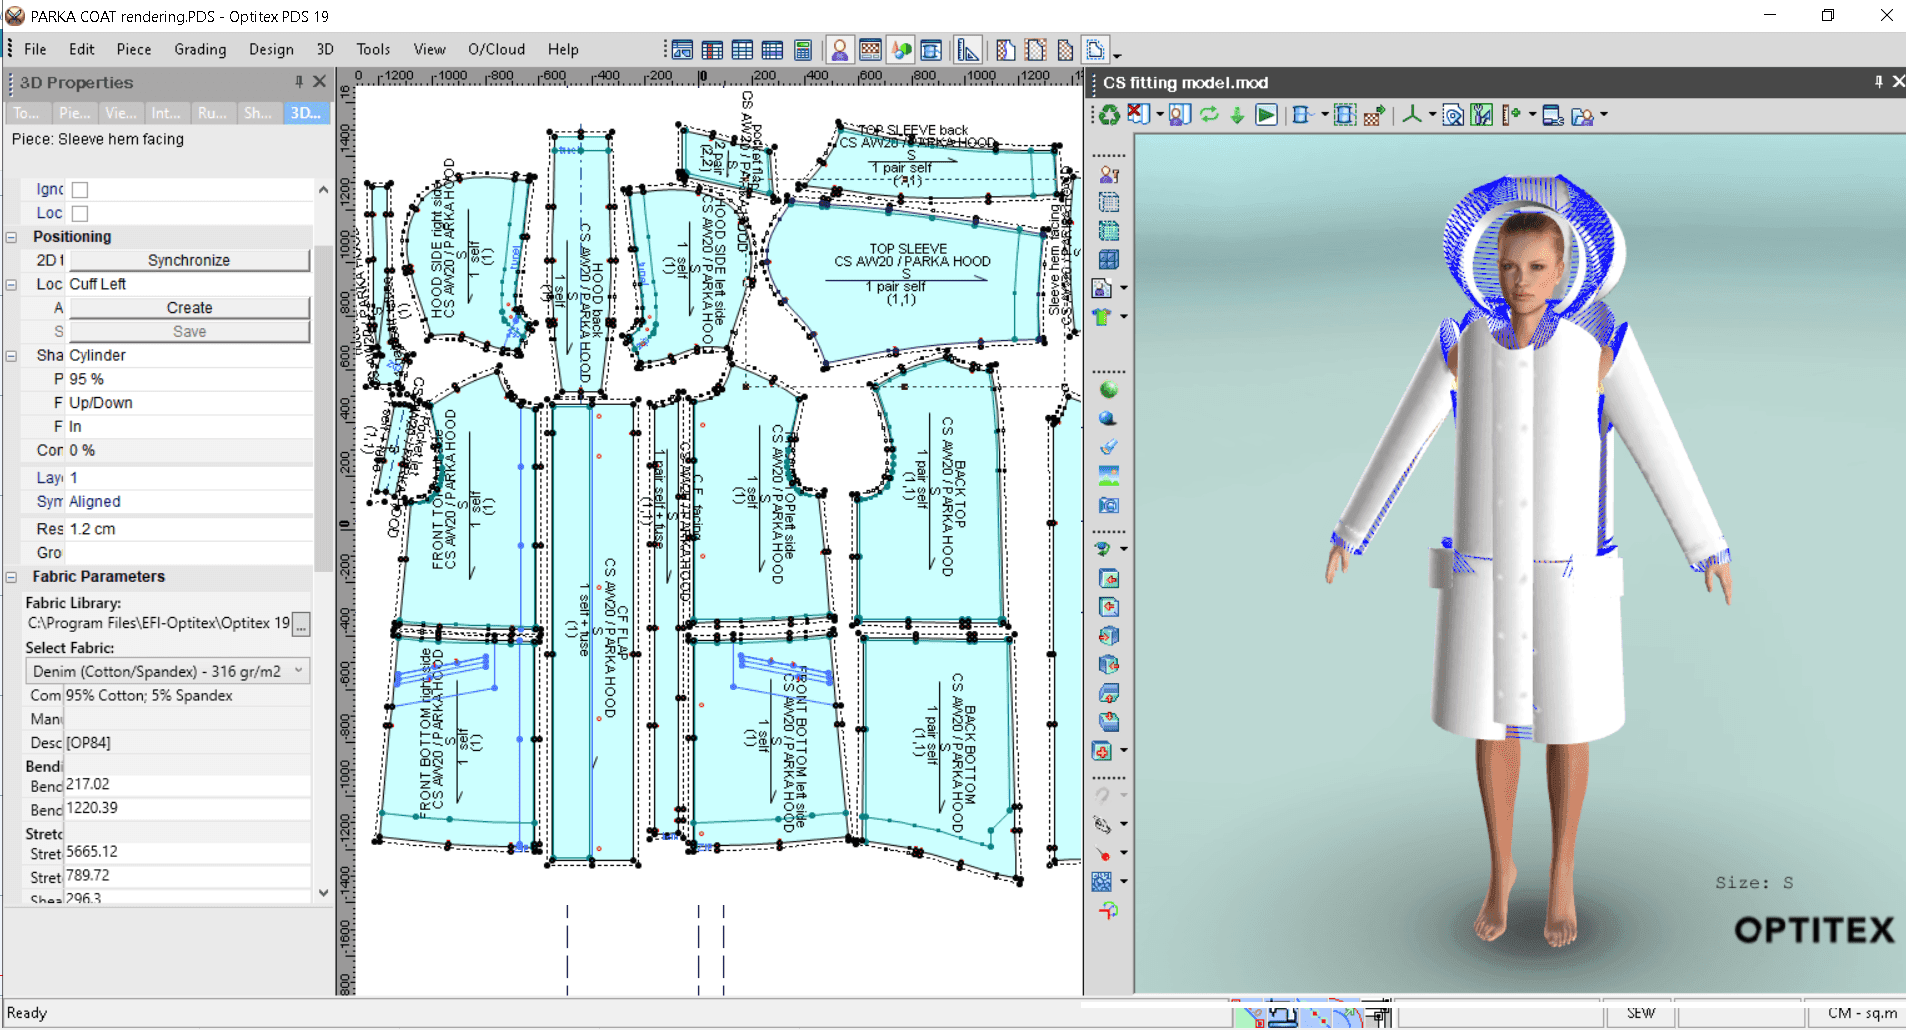Click the Synchronize button

click(x=189, y=259)
